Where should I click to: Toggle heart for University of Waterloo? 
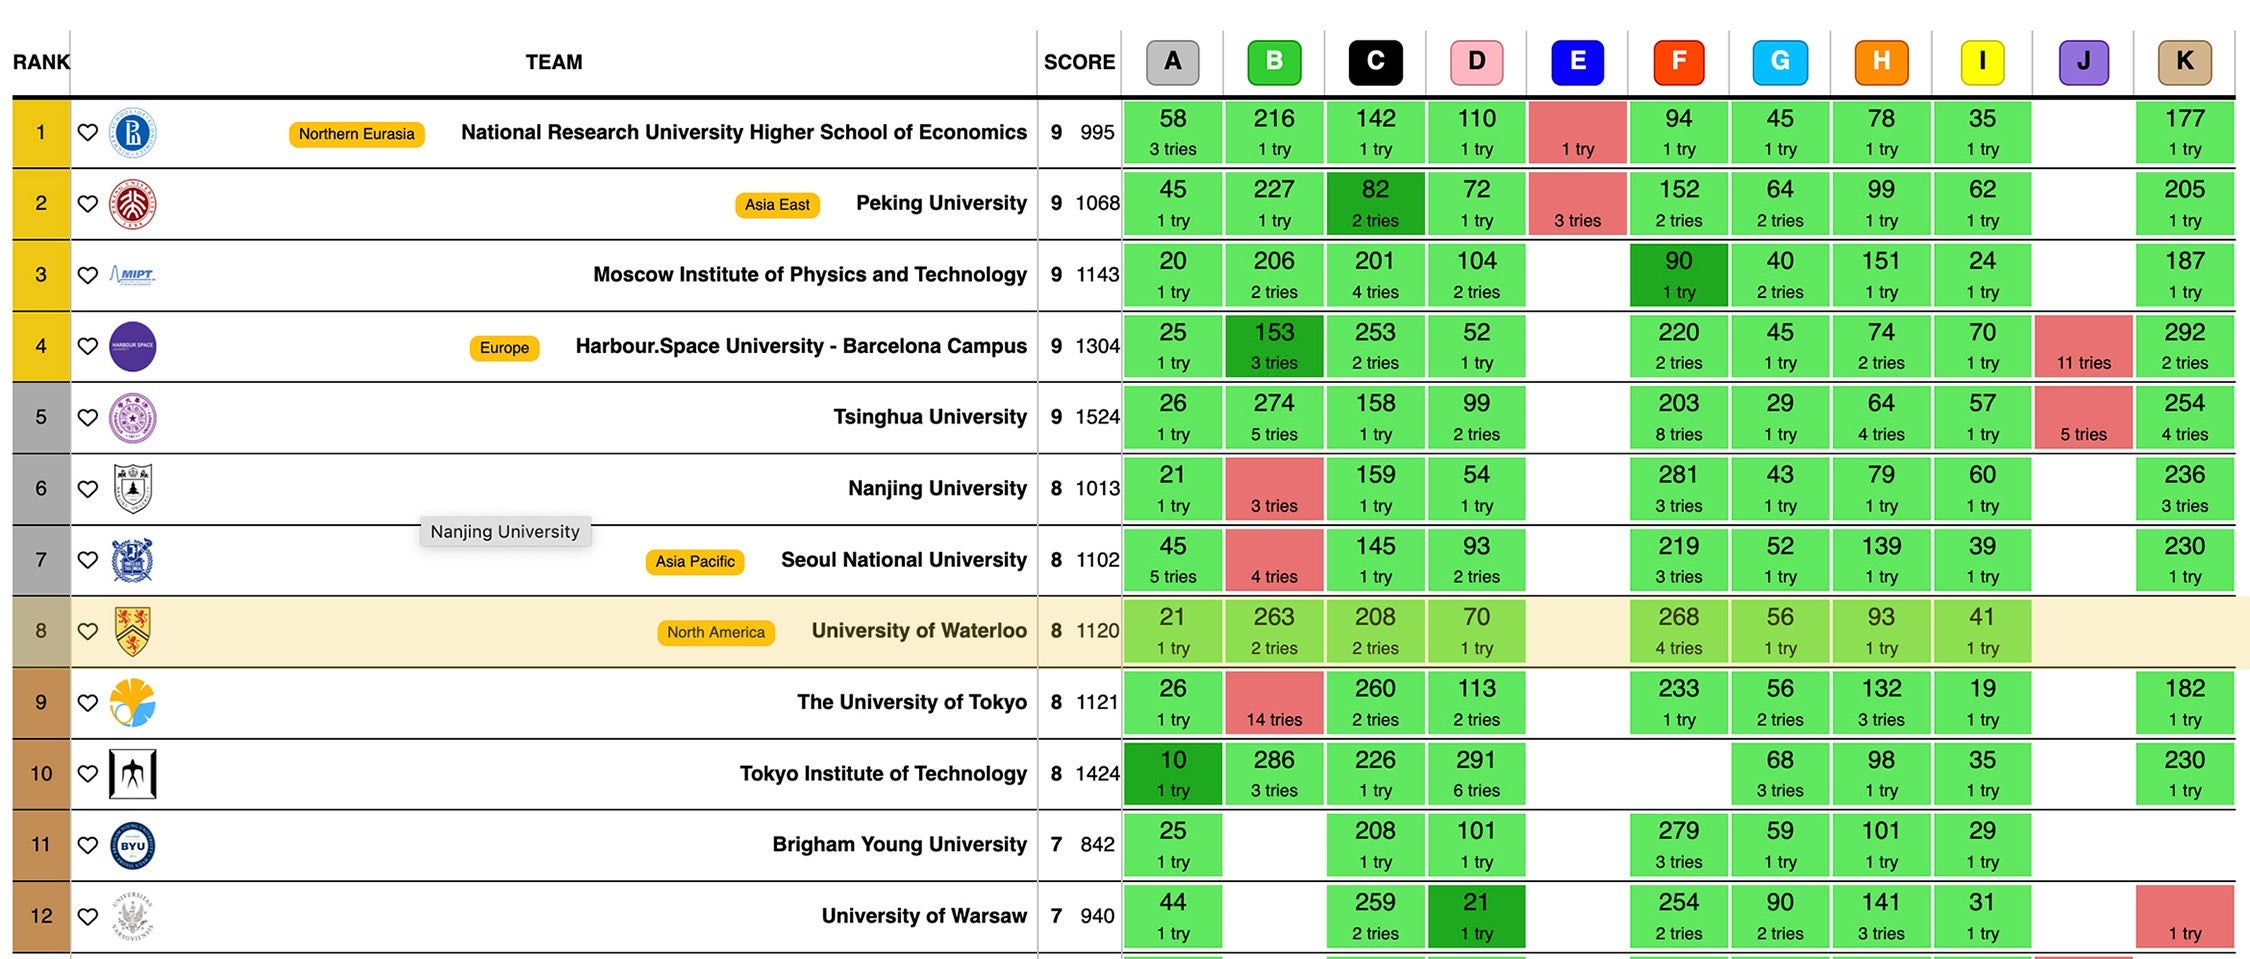pos(88,631)
